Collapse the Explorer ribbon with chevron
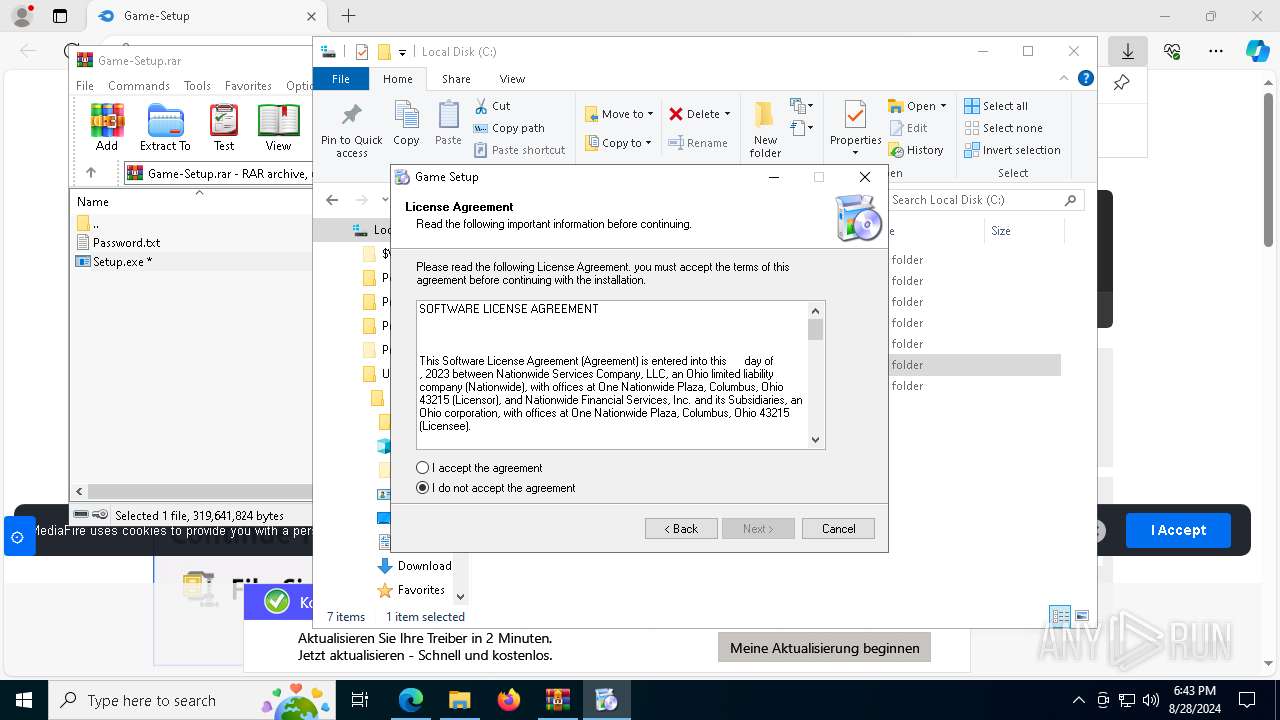This screenshot has width=1280, height=720. point(1064,78)
